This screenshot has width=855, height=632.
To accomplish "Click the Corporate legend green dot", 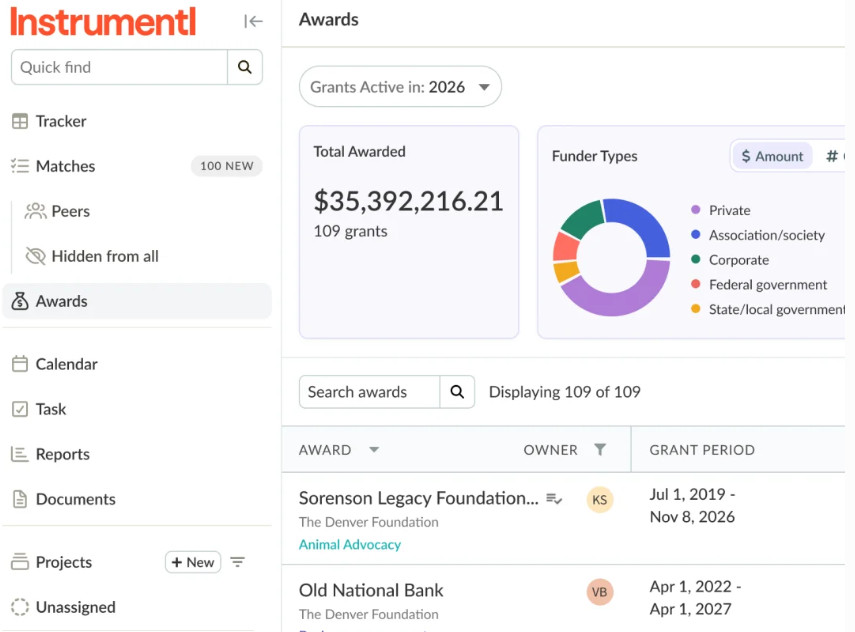I will tap(695, 259).
